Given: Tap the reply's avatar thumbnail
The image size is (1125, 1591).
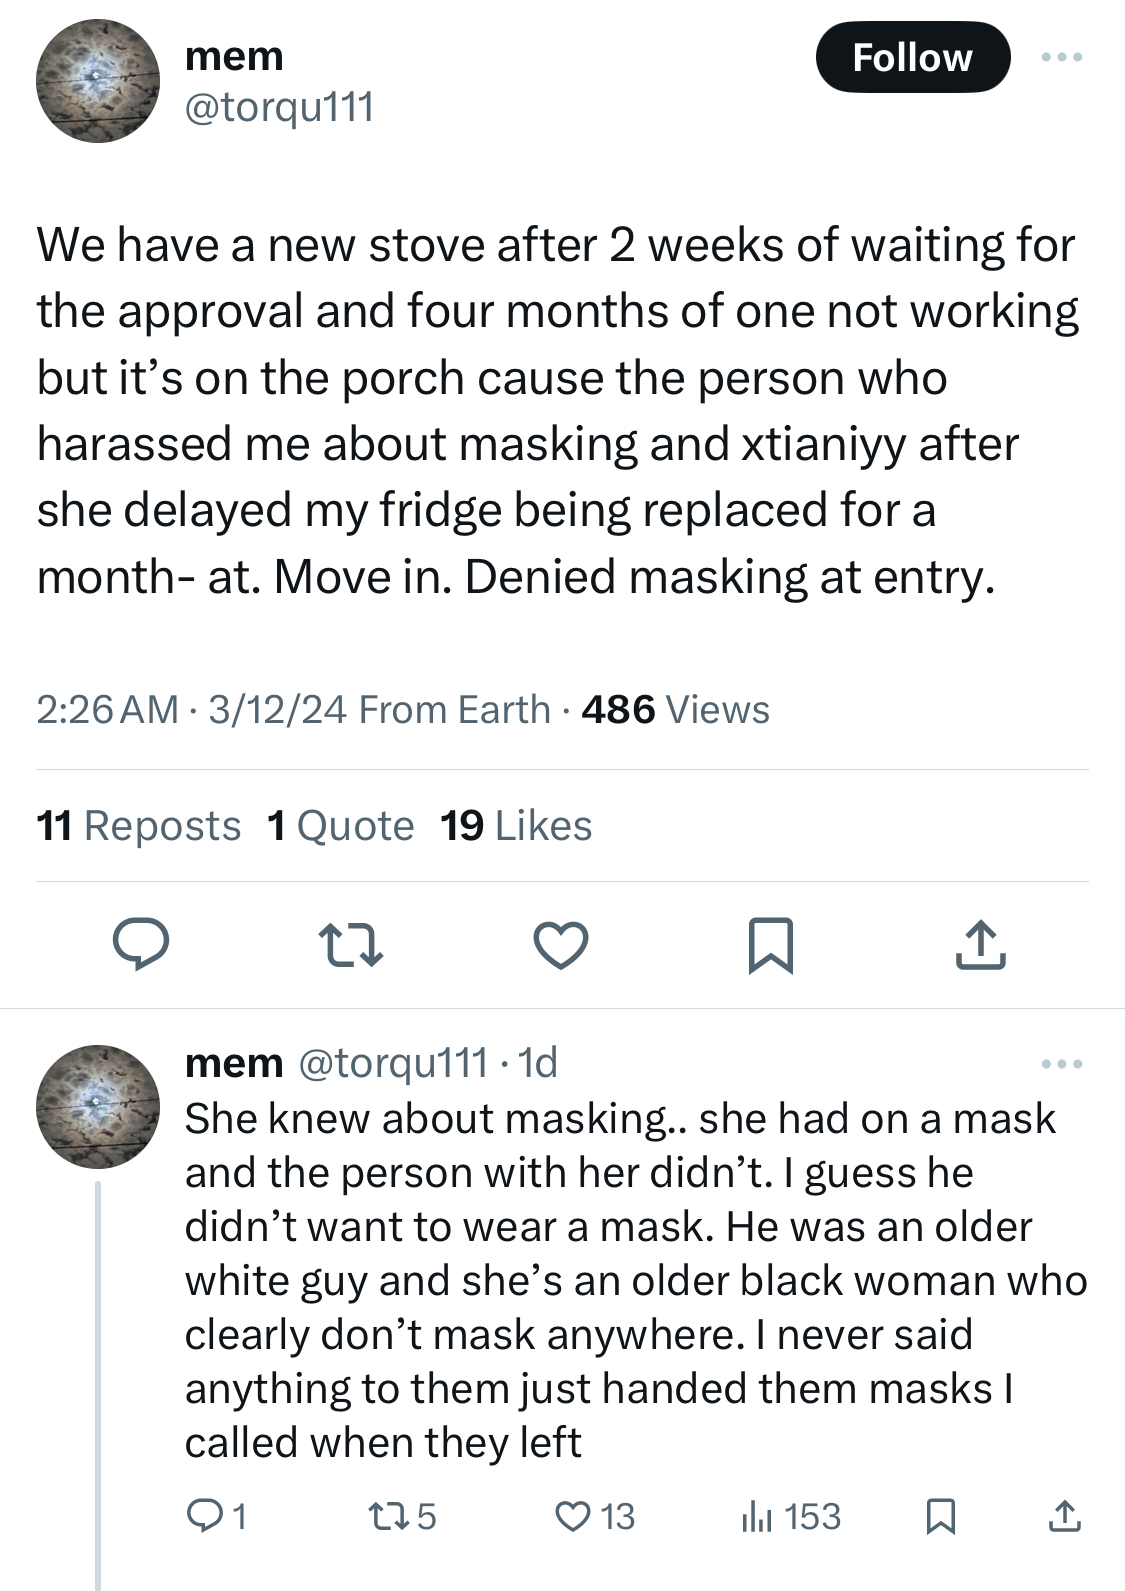Looking at the screenshot, I should 98,1107.
